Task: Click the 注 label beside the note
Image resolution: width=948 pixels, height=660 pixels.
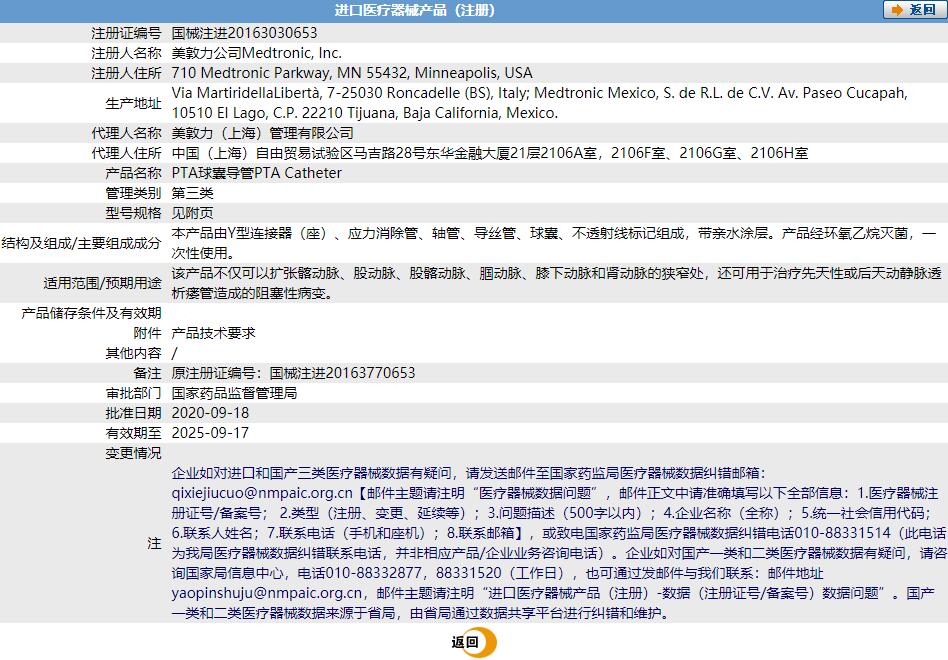Action: pos(155,543)
